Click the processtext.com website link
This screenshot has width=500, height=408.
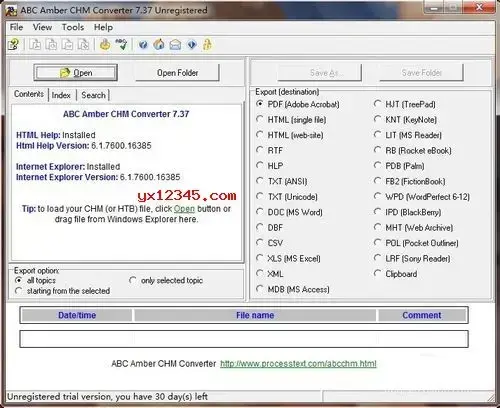pyautogui.click(x=298, y=364)
